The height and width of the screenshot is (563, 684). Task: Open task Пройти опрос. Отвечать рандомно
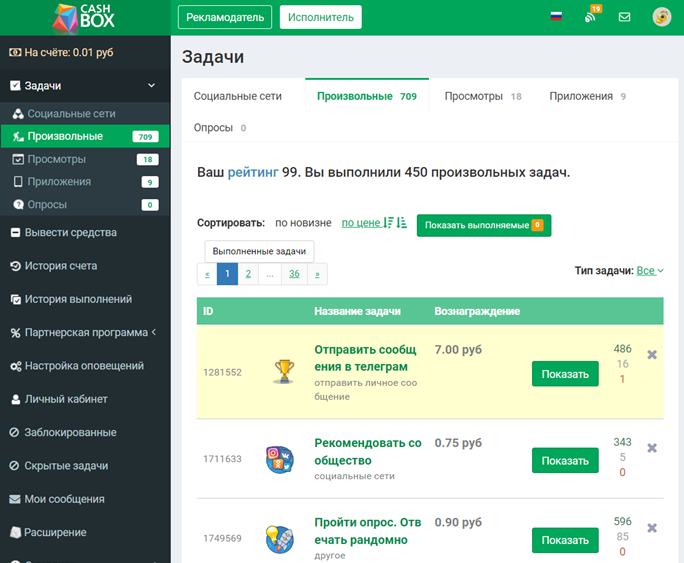[368, 531]
